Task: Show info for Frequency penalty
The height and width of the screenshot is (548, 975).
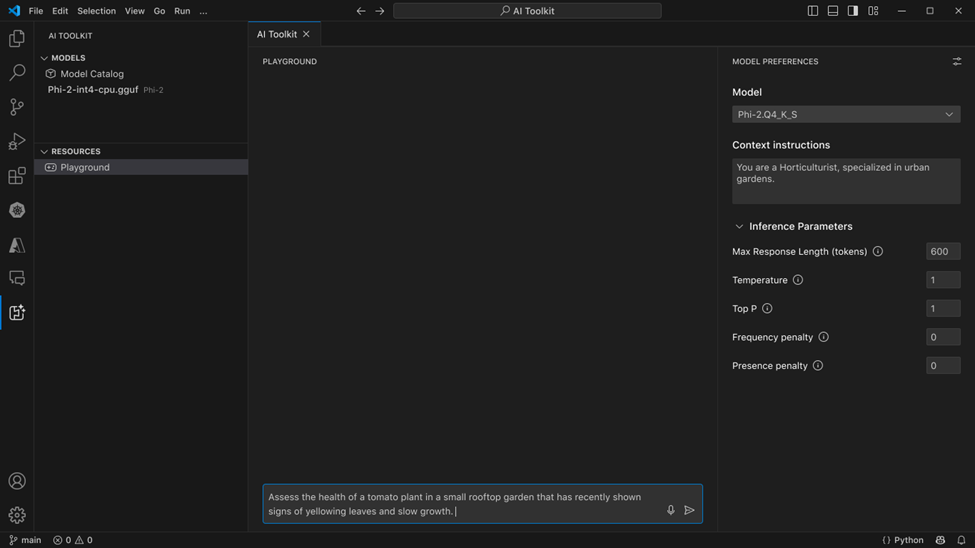Action: pos(823,337)
